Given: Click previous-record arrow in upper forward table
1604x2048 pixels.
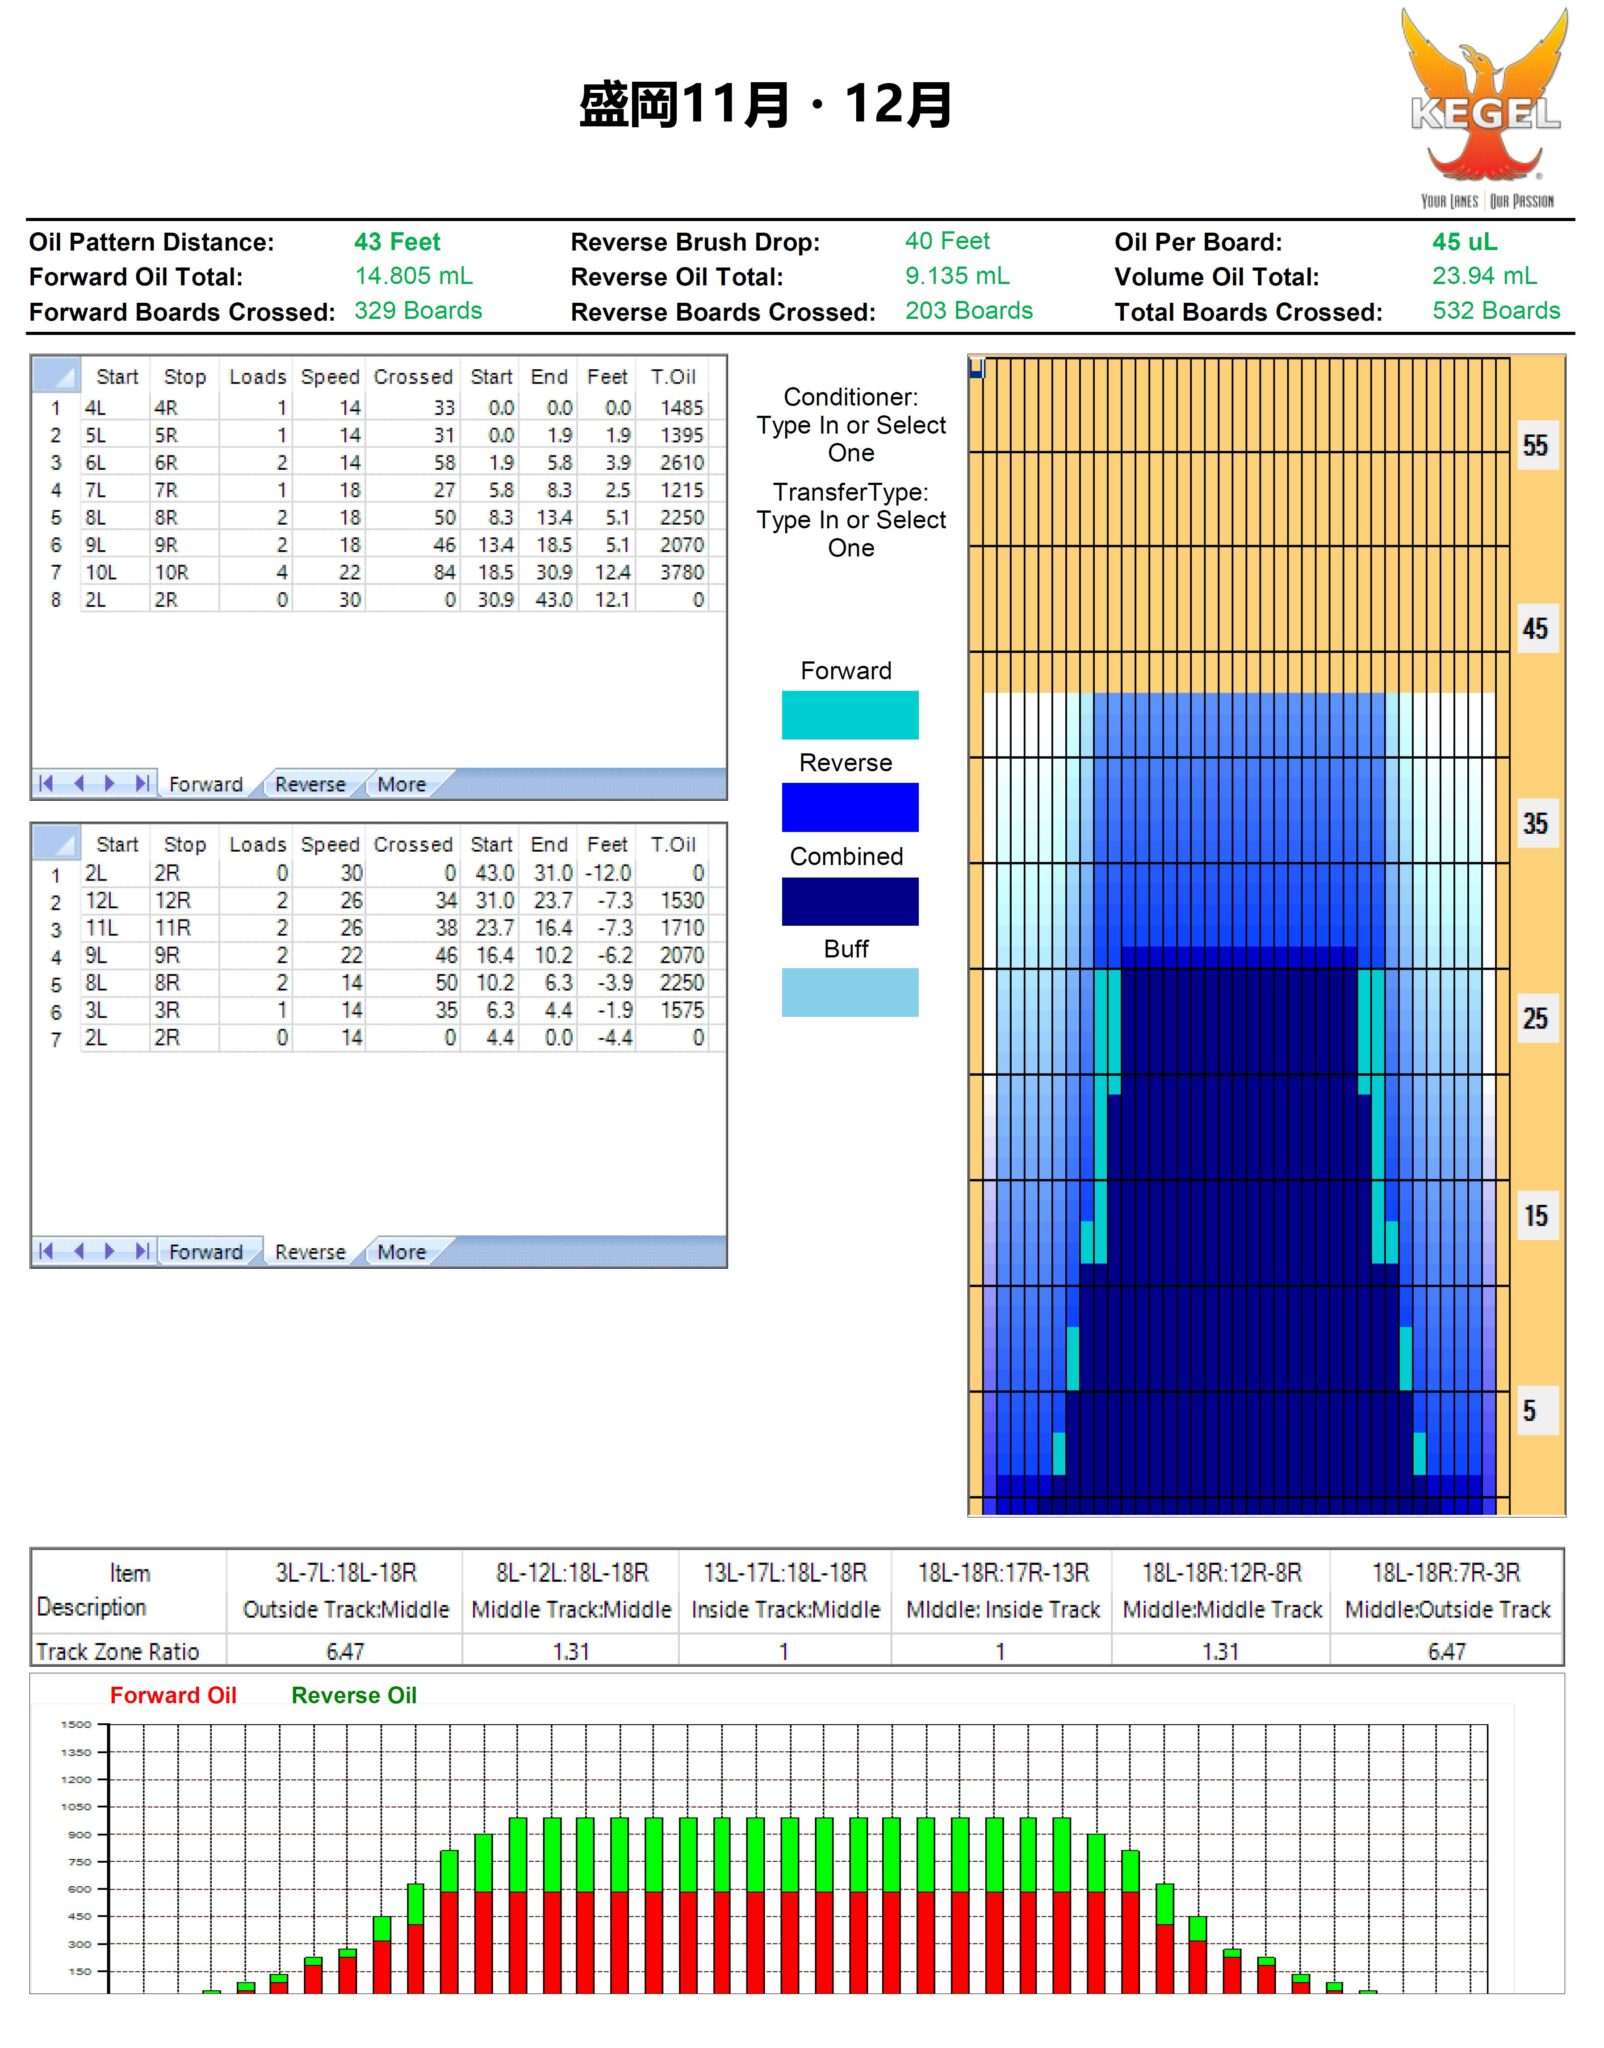Looking at the screenshot, I should click(x=78, y=784).
